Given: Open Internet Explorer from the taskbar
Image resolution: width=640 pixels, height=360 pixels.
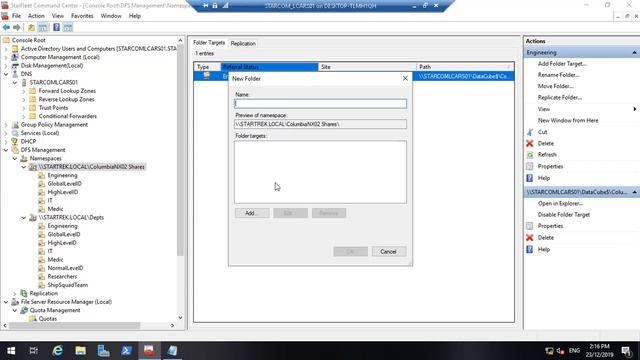Looking at the screenshot, I should click(58, 351).
